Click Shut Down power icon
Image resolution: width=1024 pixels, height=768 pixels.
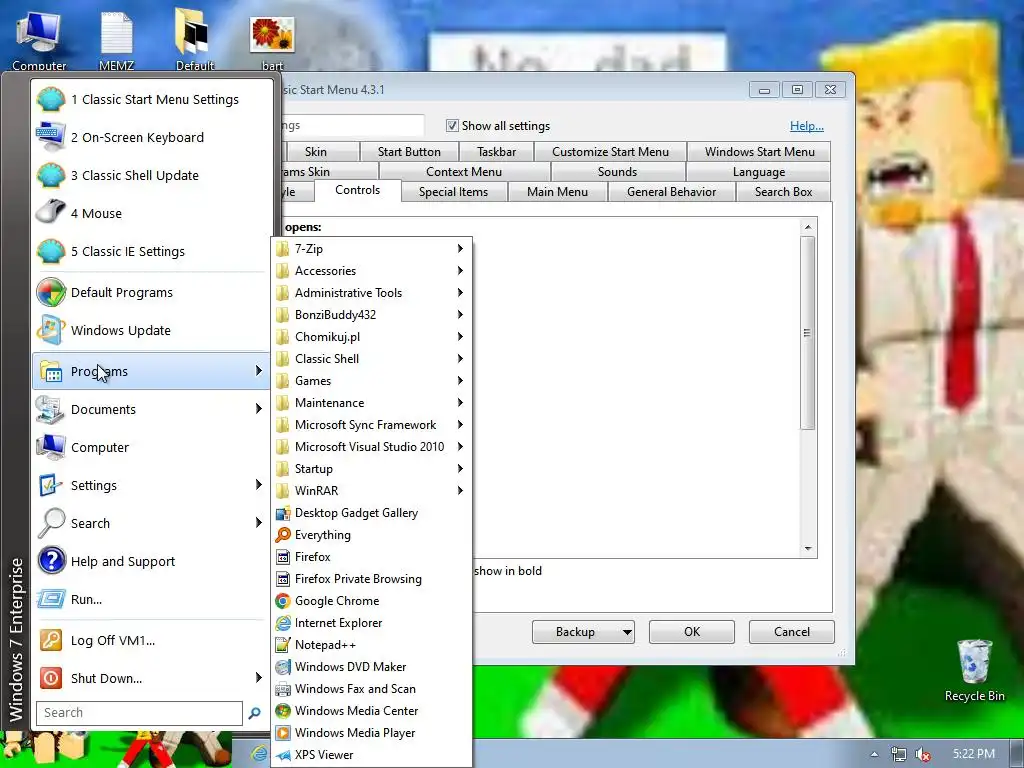(x=51, y=678)
